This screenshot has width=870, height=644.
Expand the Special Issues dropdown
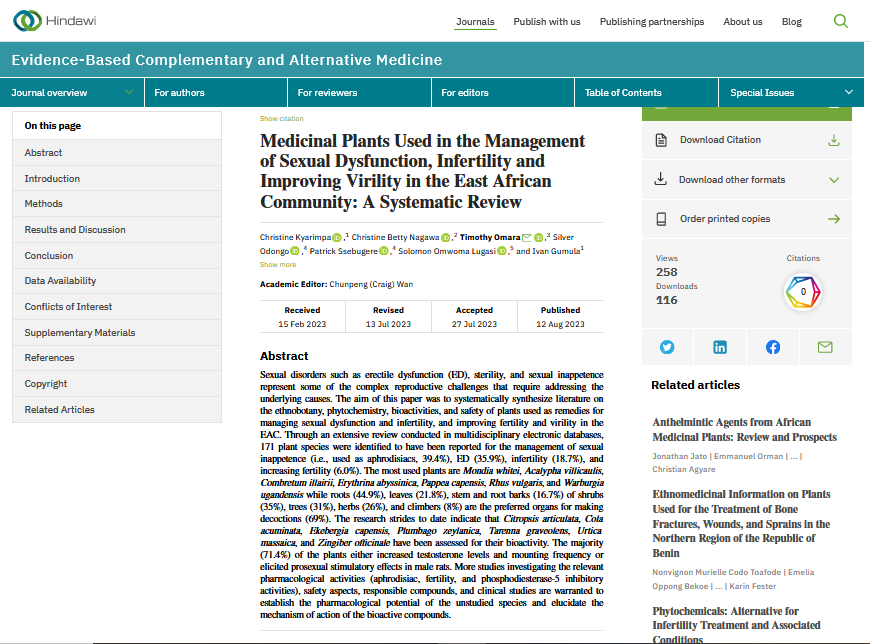[848, 93]
